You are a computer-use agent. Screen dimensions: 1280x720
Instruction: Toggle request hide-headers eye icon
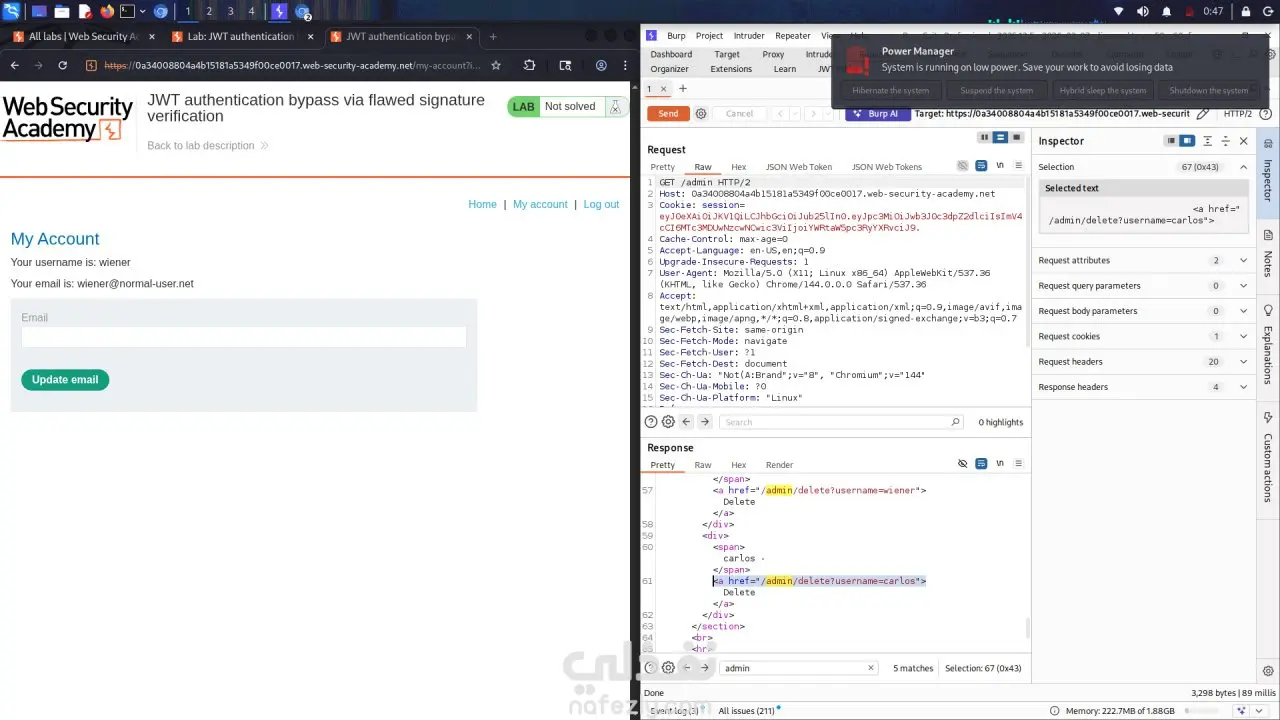click(963, 166)
